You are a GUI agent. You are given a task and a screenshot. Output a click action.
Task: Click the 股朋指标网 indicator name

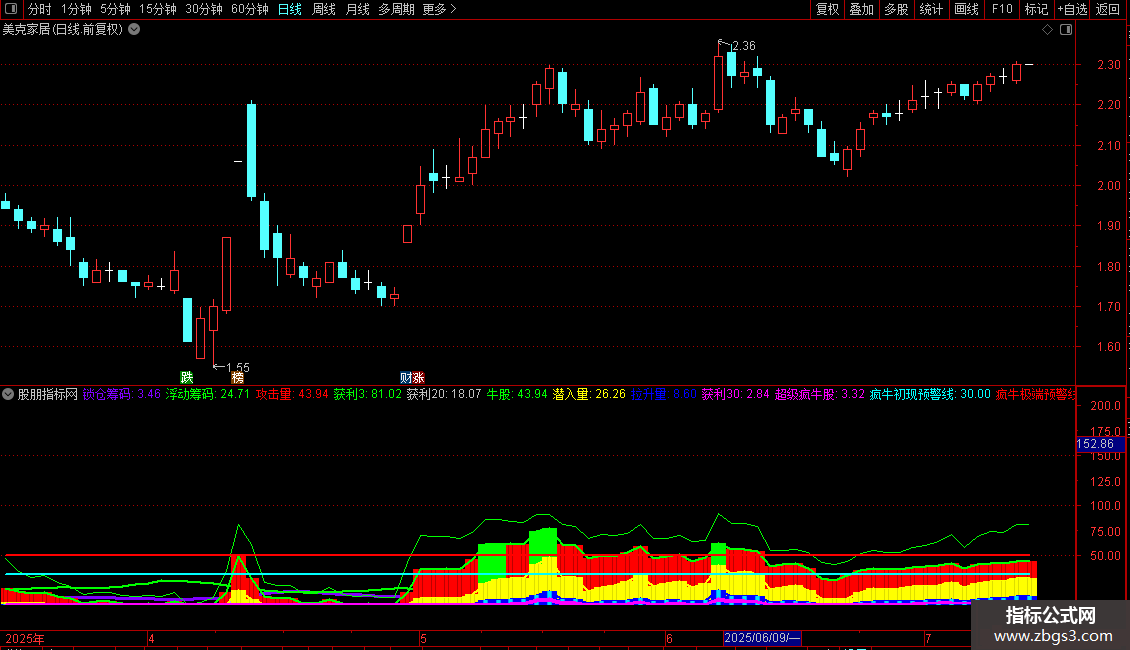point(48,394)
